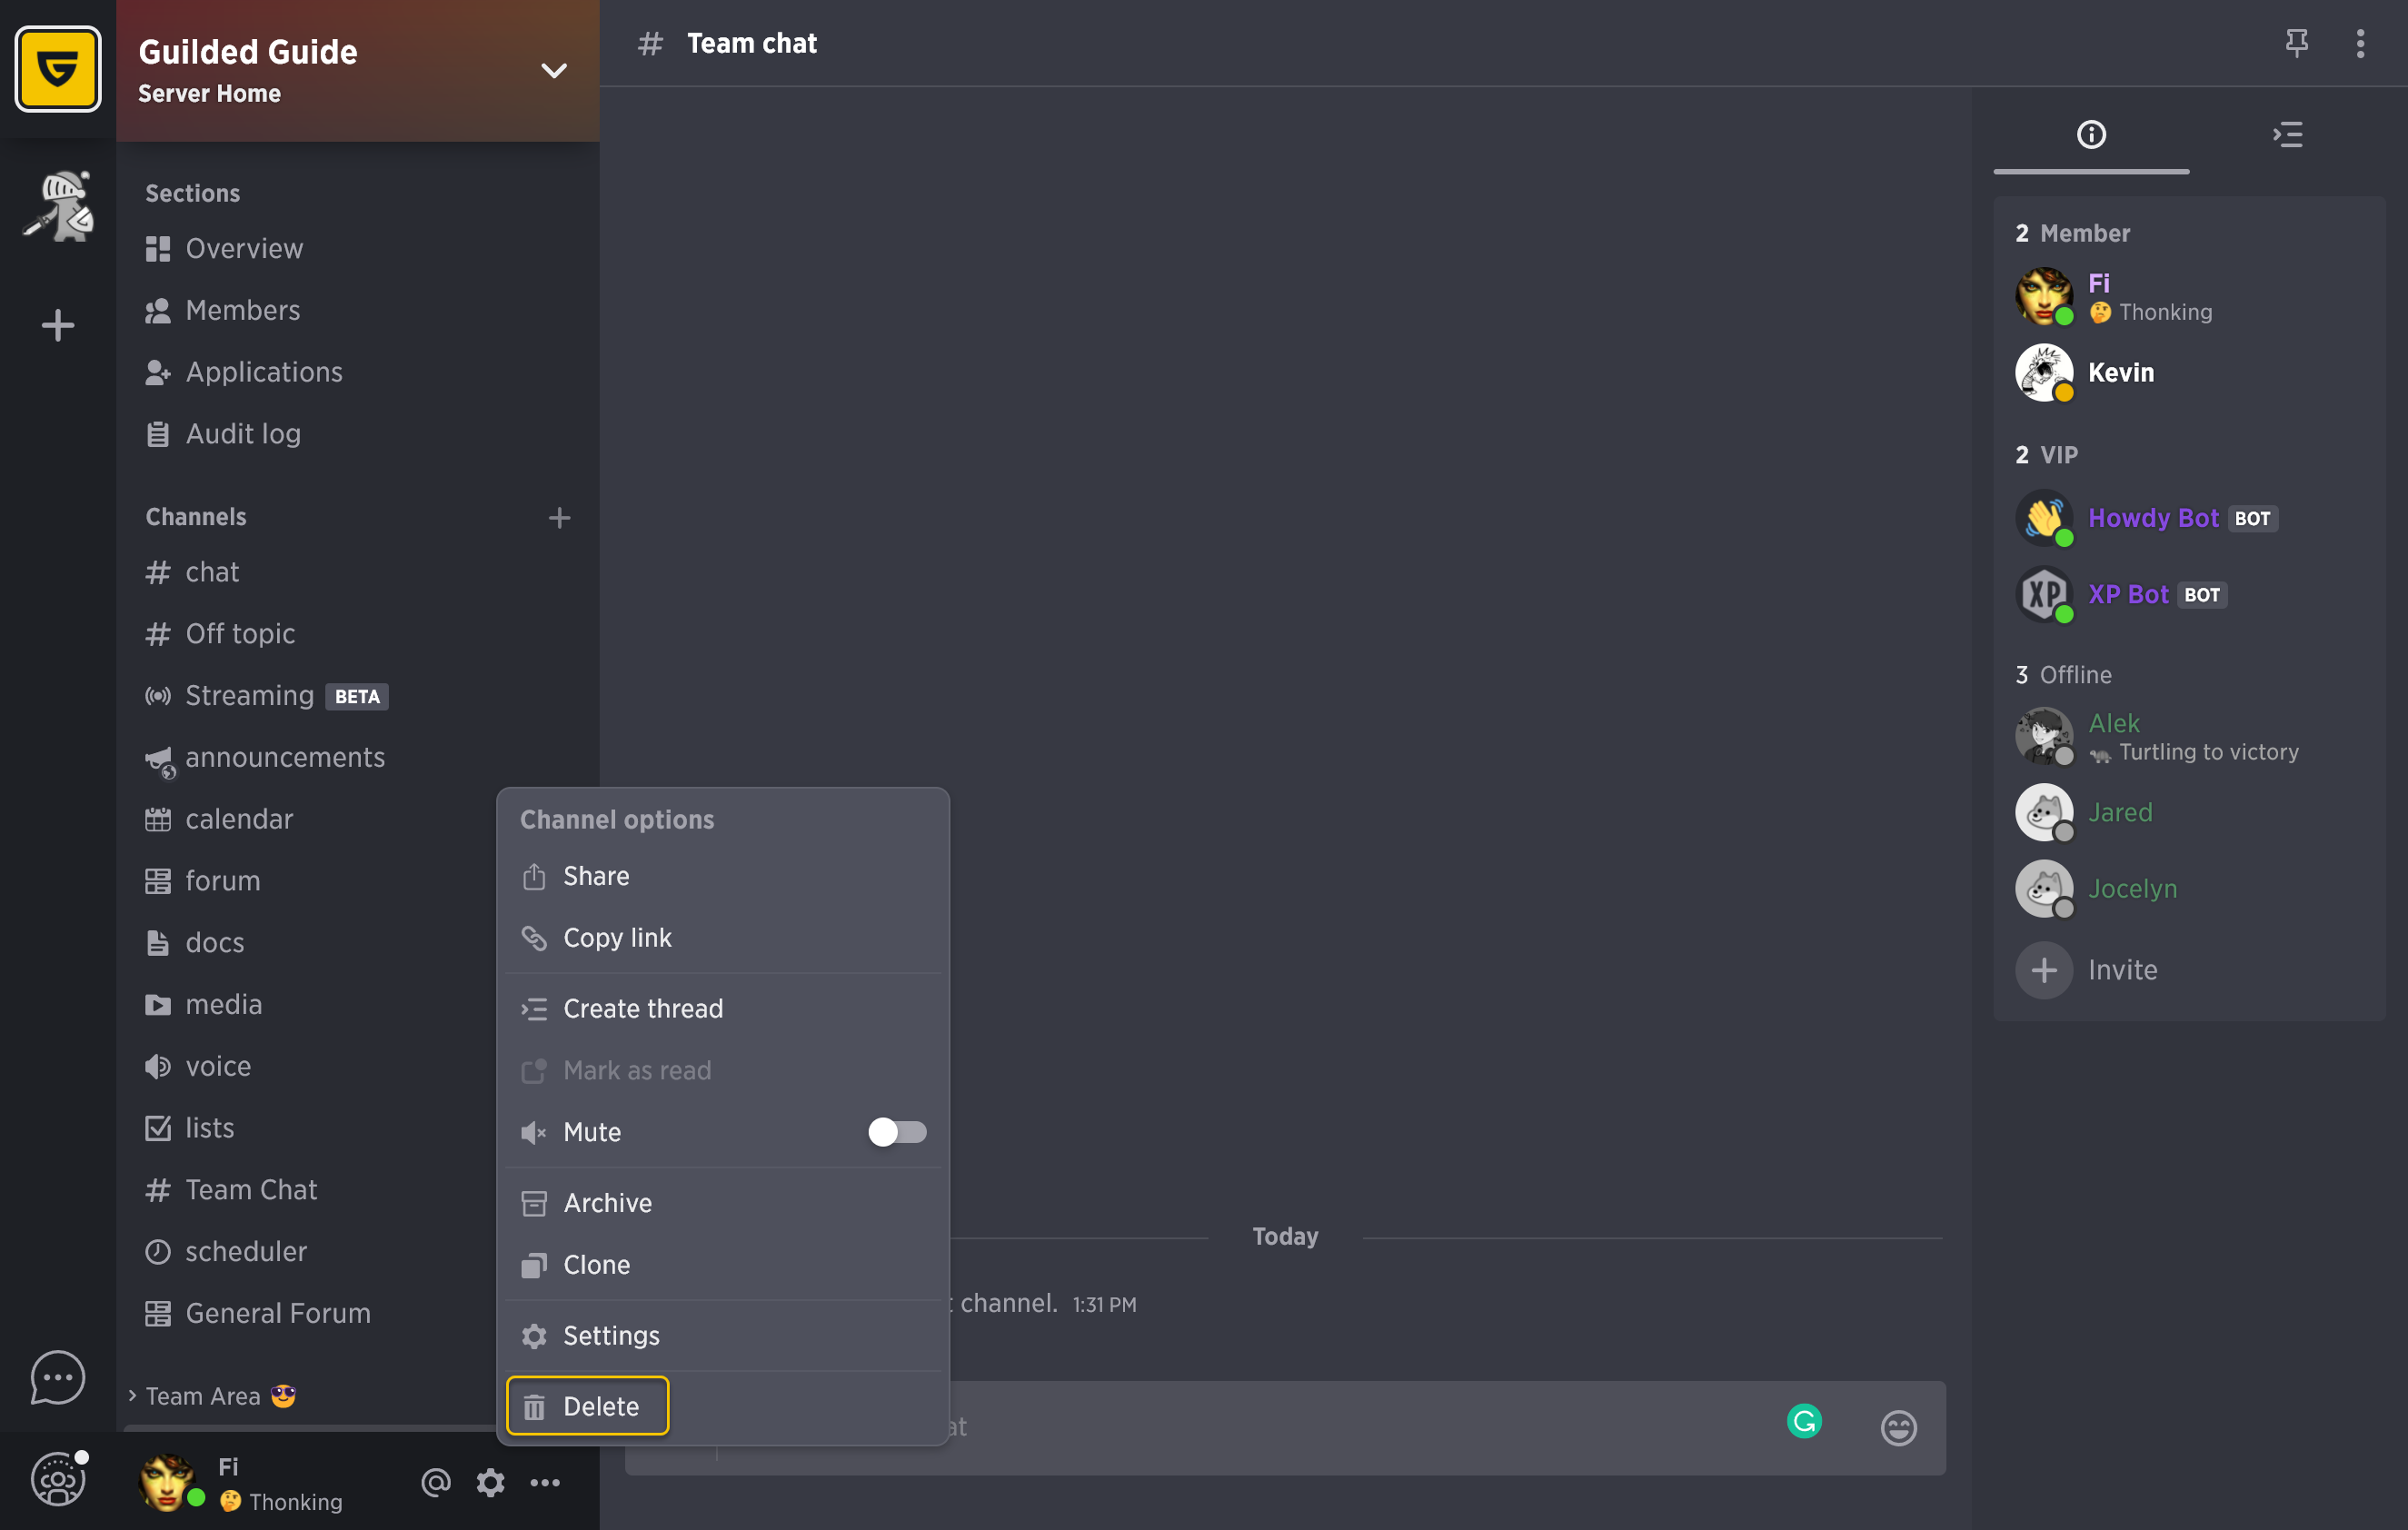Click the docs channel icon
This screenshot has width=2408, height=1530.
click(158, 942)
